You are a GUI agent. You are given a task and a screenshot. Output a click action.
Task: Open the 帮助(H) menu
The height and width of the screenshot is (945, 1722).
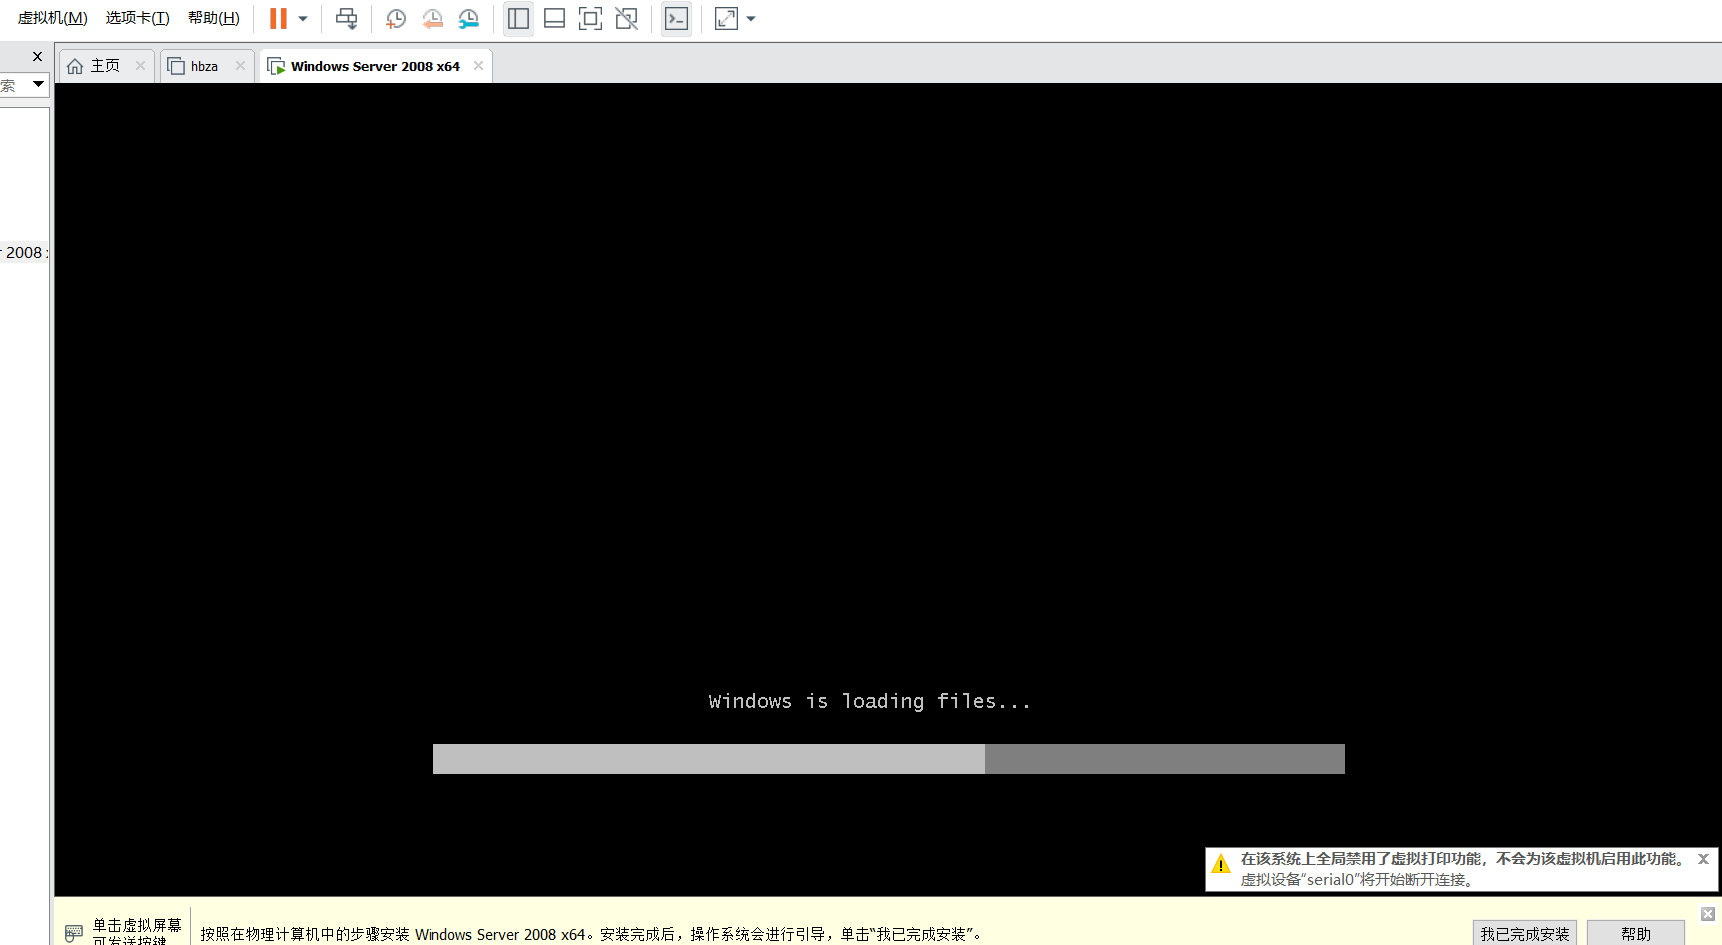pos(214,18)
